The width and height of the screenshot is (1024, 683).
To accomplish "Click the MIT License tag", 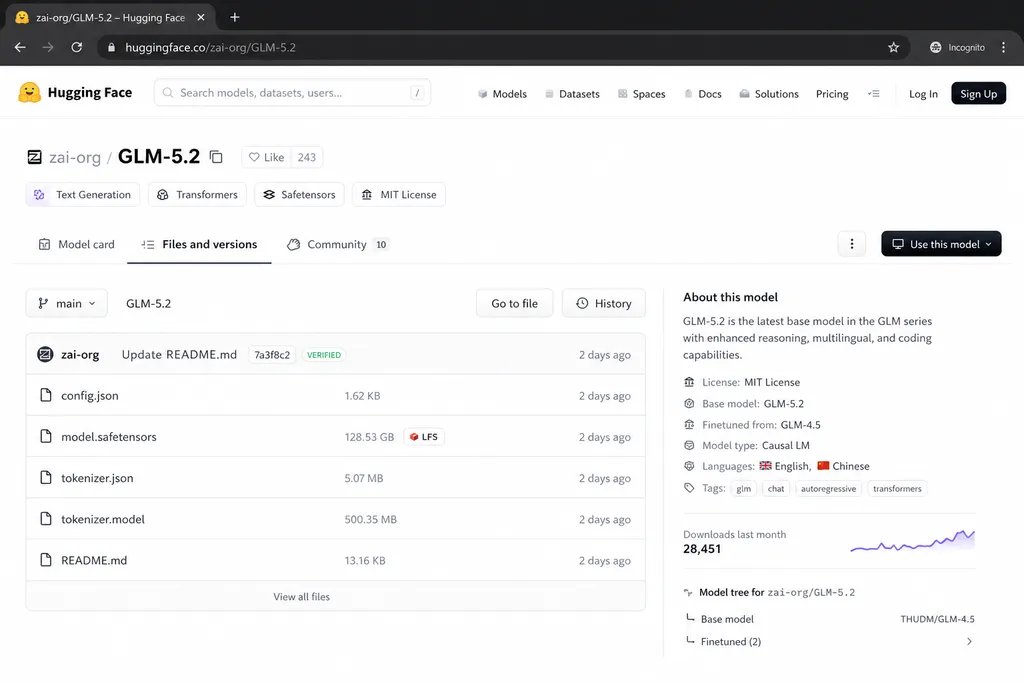I will click(x=399, y=195).
